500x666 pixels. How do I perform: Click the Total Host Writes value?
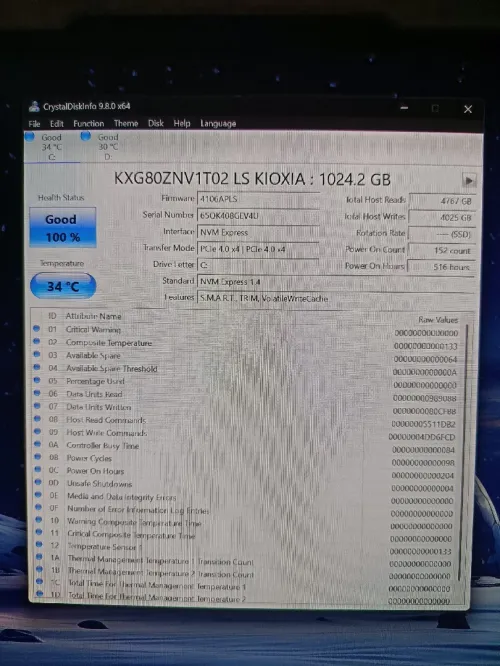pyautogui.click(x=442, y=217)
